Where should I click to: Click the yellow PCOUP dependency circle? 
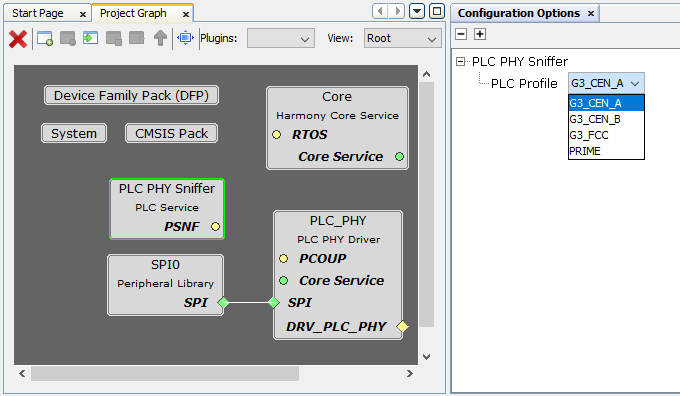(284, 259)
